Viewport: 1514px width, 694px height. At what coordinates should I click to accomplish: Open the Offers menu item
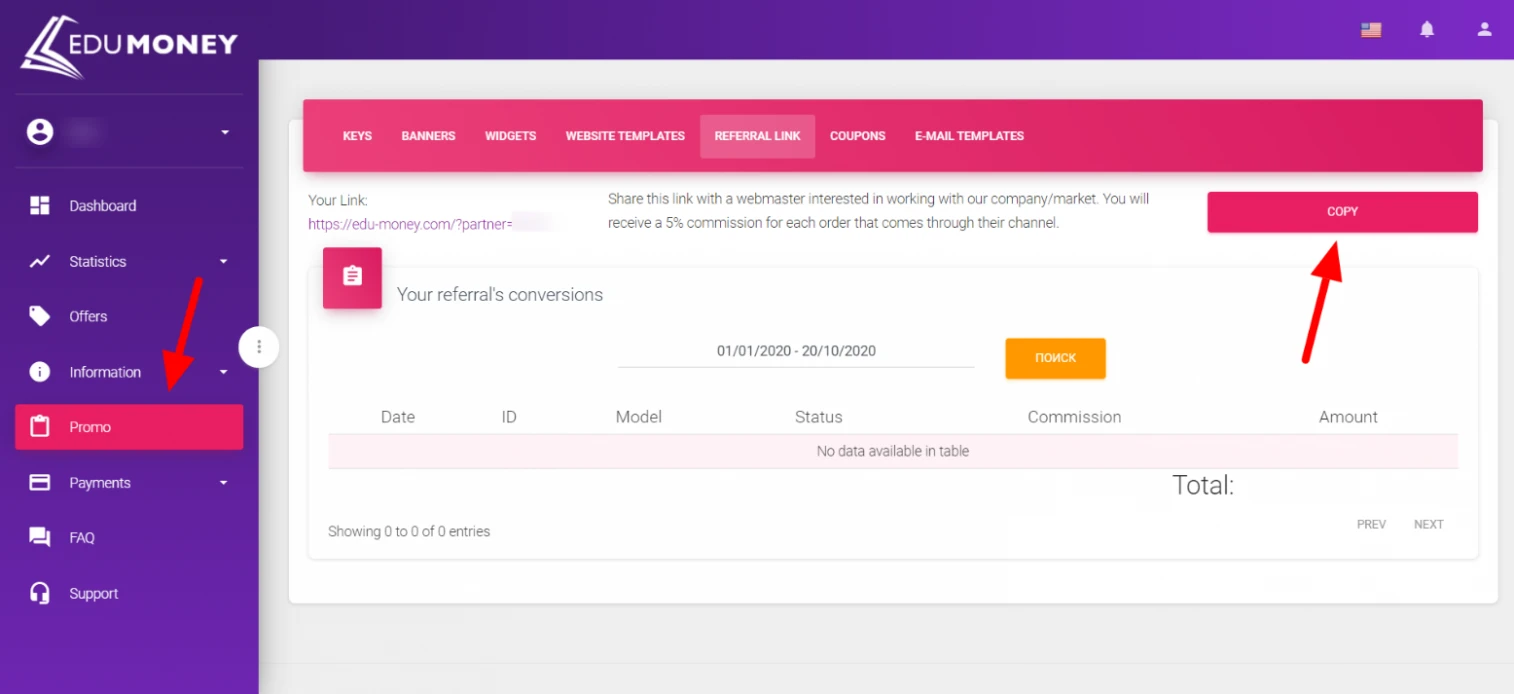129,316
